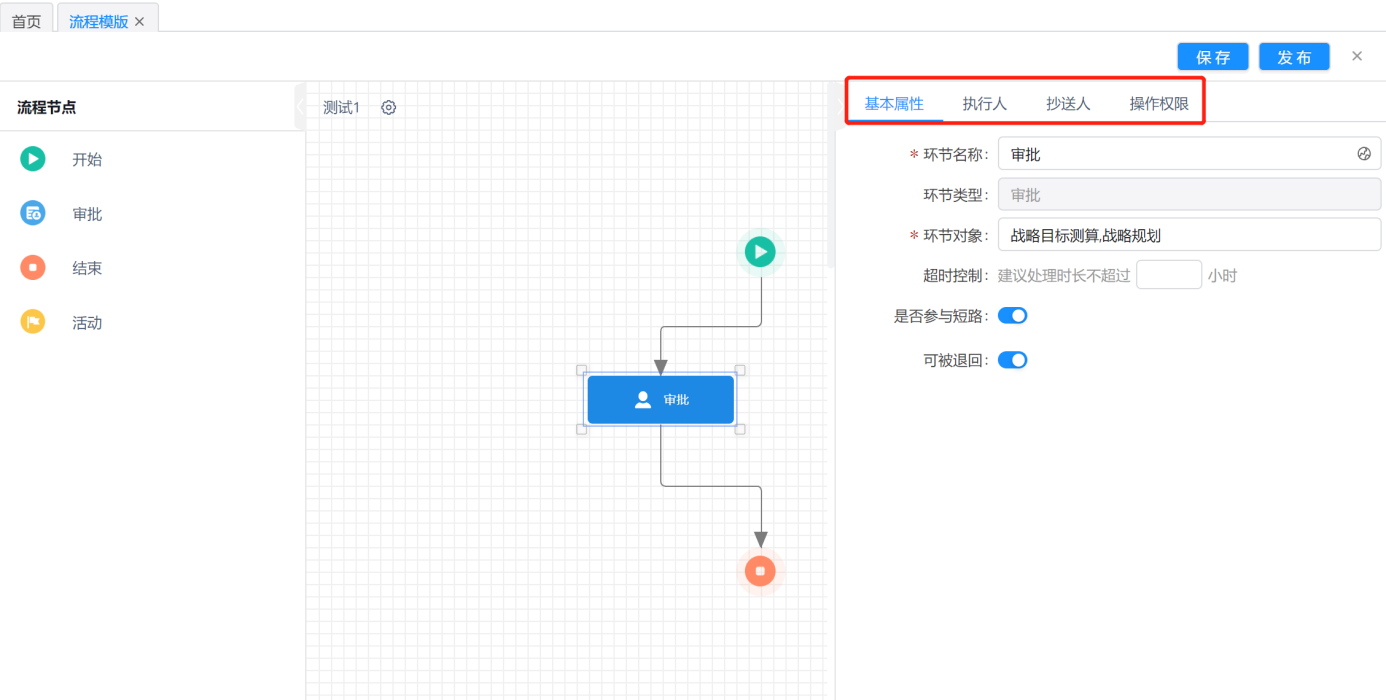Select the 审批 node icon in sidebar
The image size is (1386, 700).
(33, 213)
